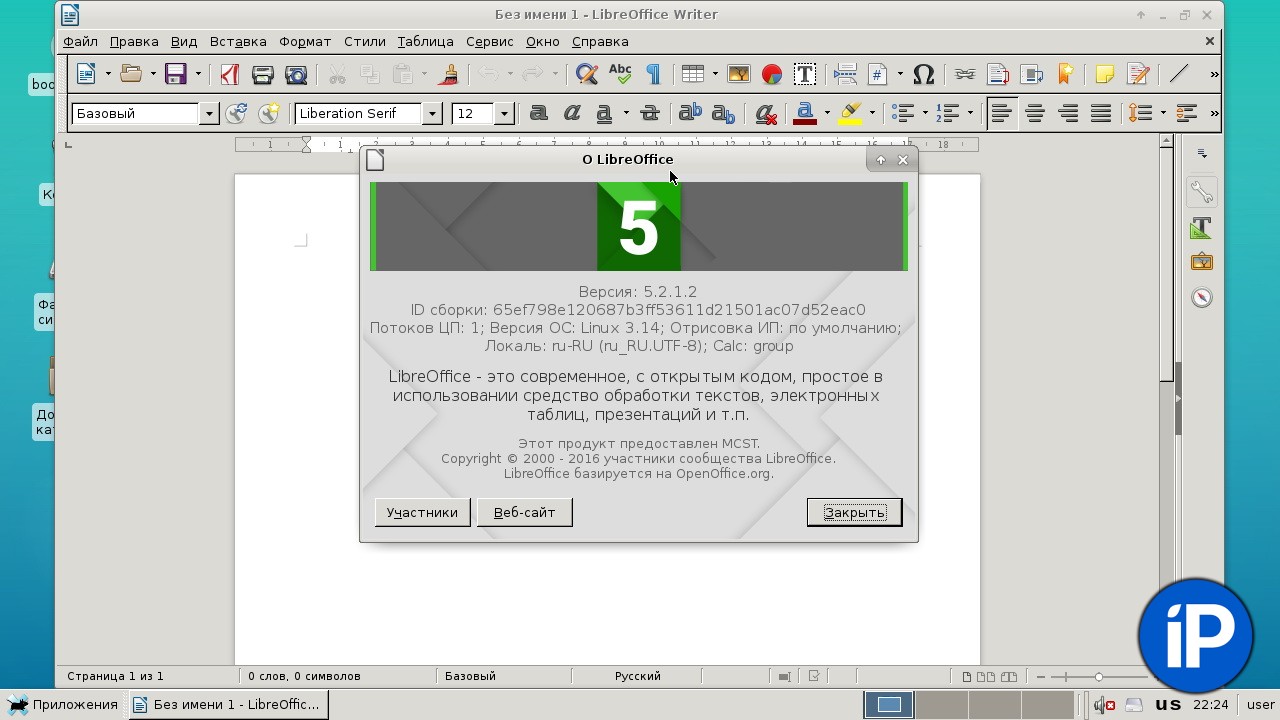
Task: Open the New document type dropdown arrow
Action: [x=108, y=74]
